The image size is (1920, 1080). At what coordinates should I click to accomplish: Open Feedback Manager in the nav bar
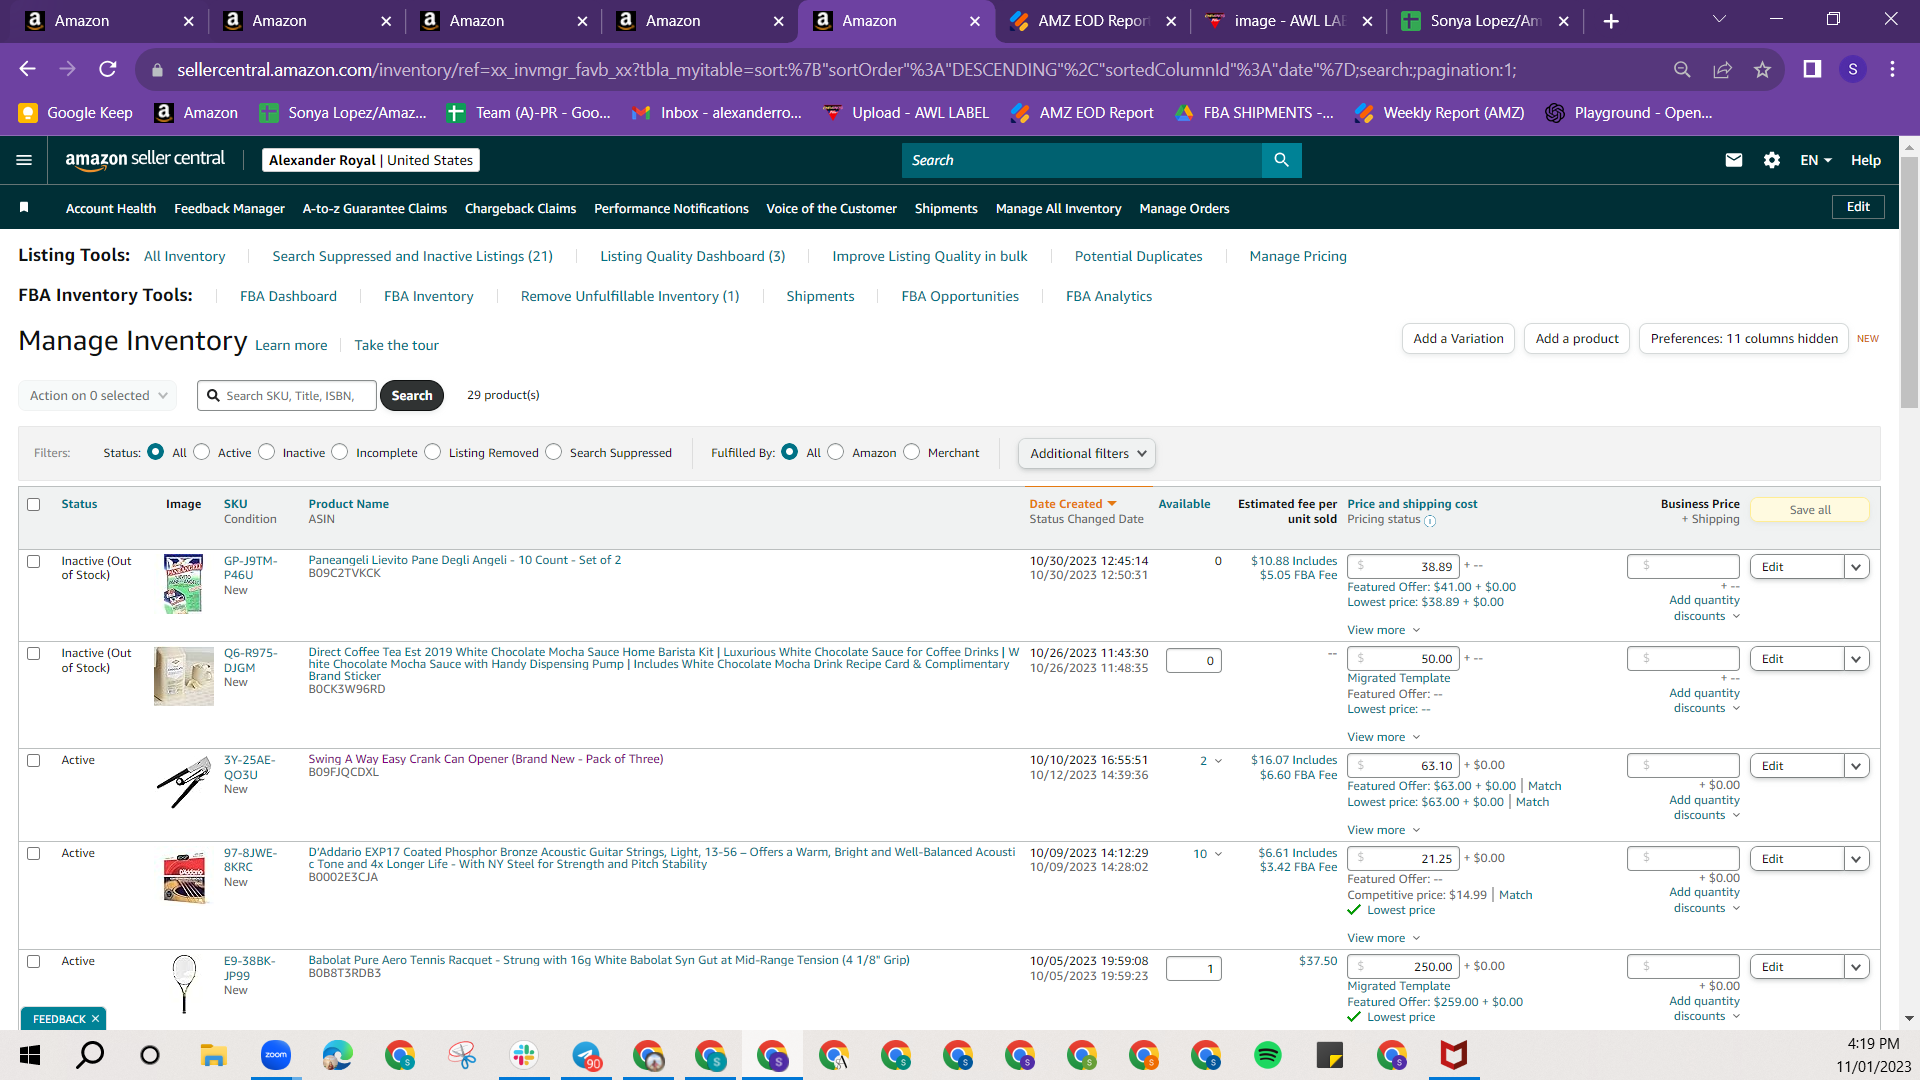(229, 208)
